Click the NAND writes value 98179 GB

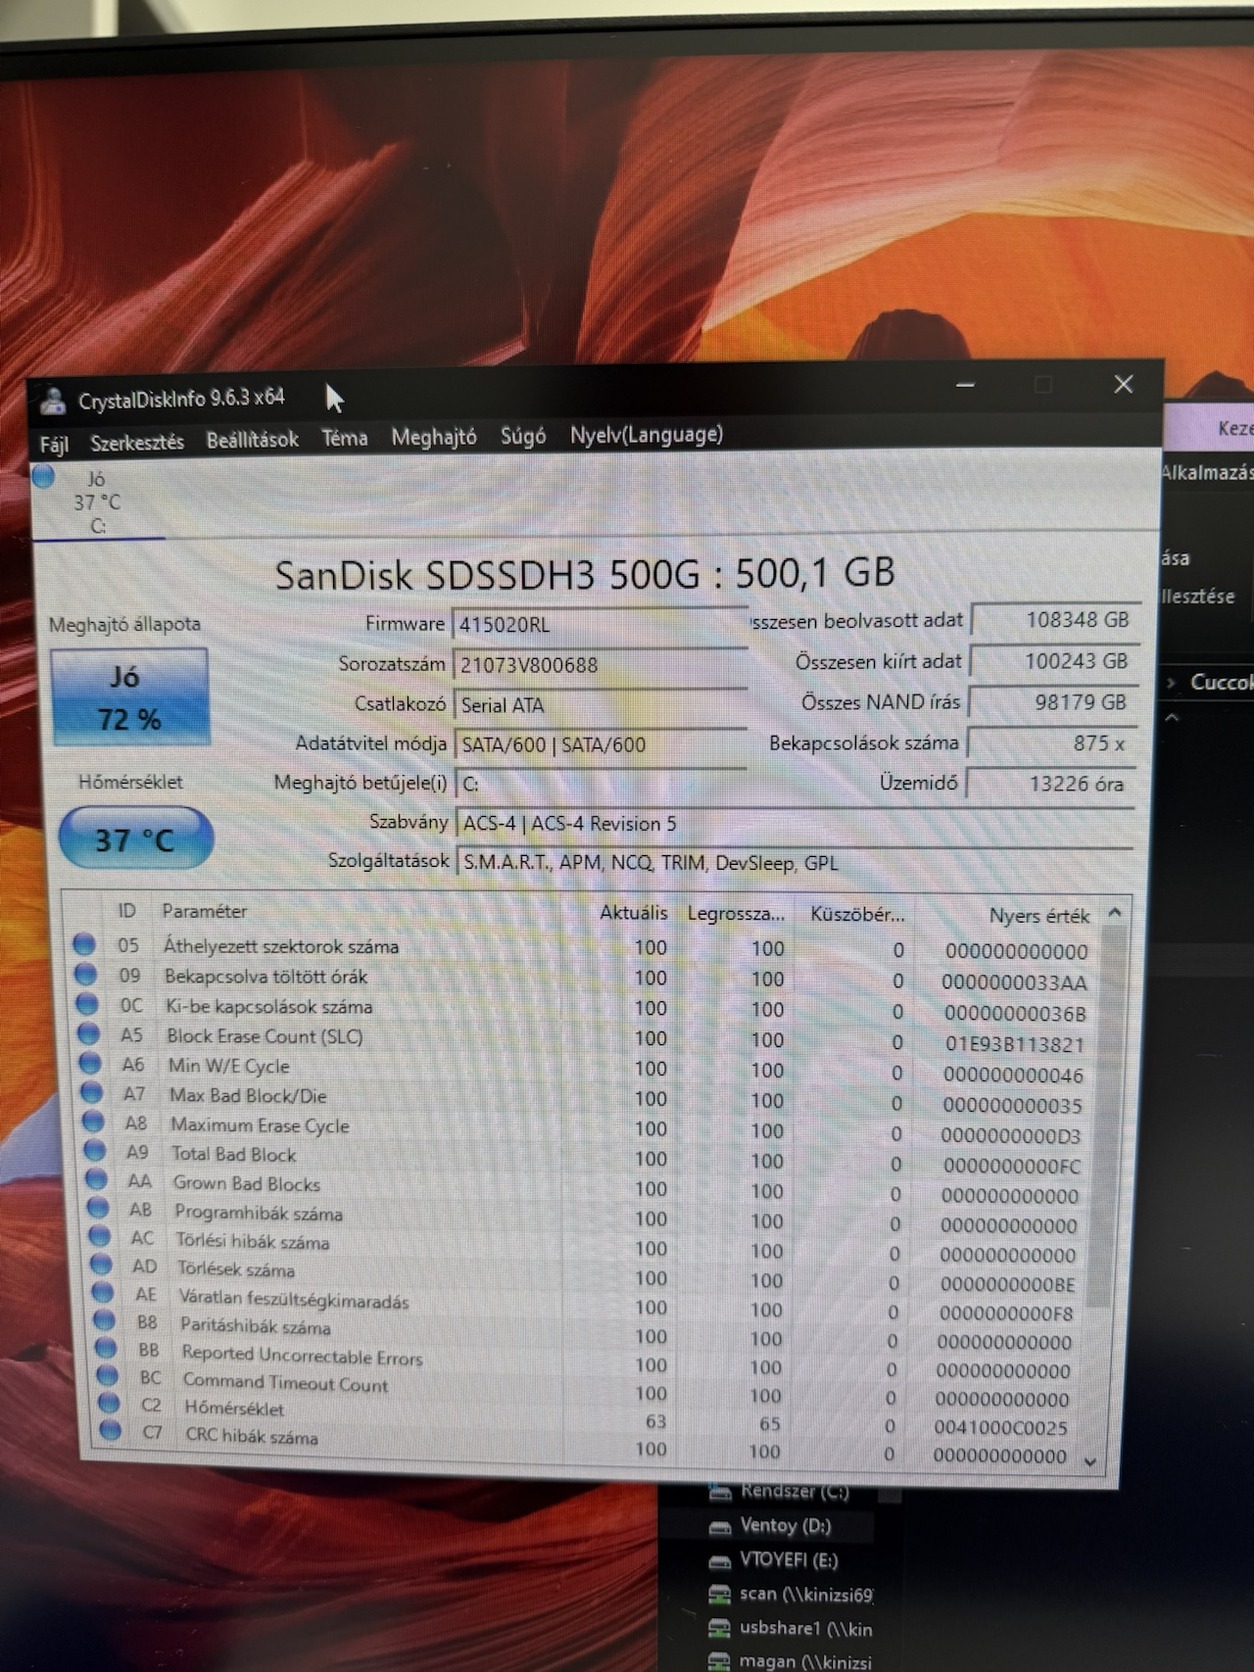point(1053,702)
